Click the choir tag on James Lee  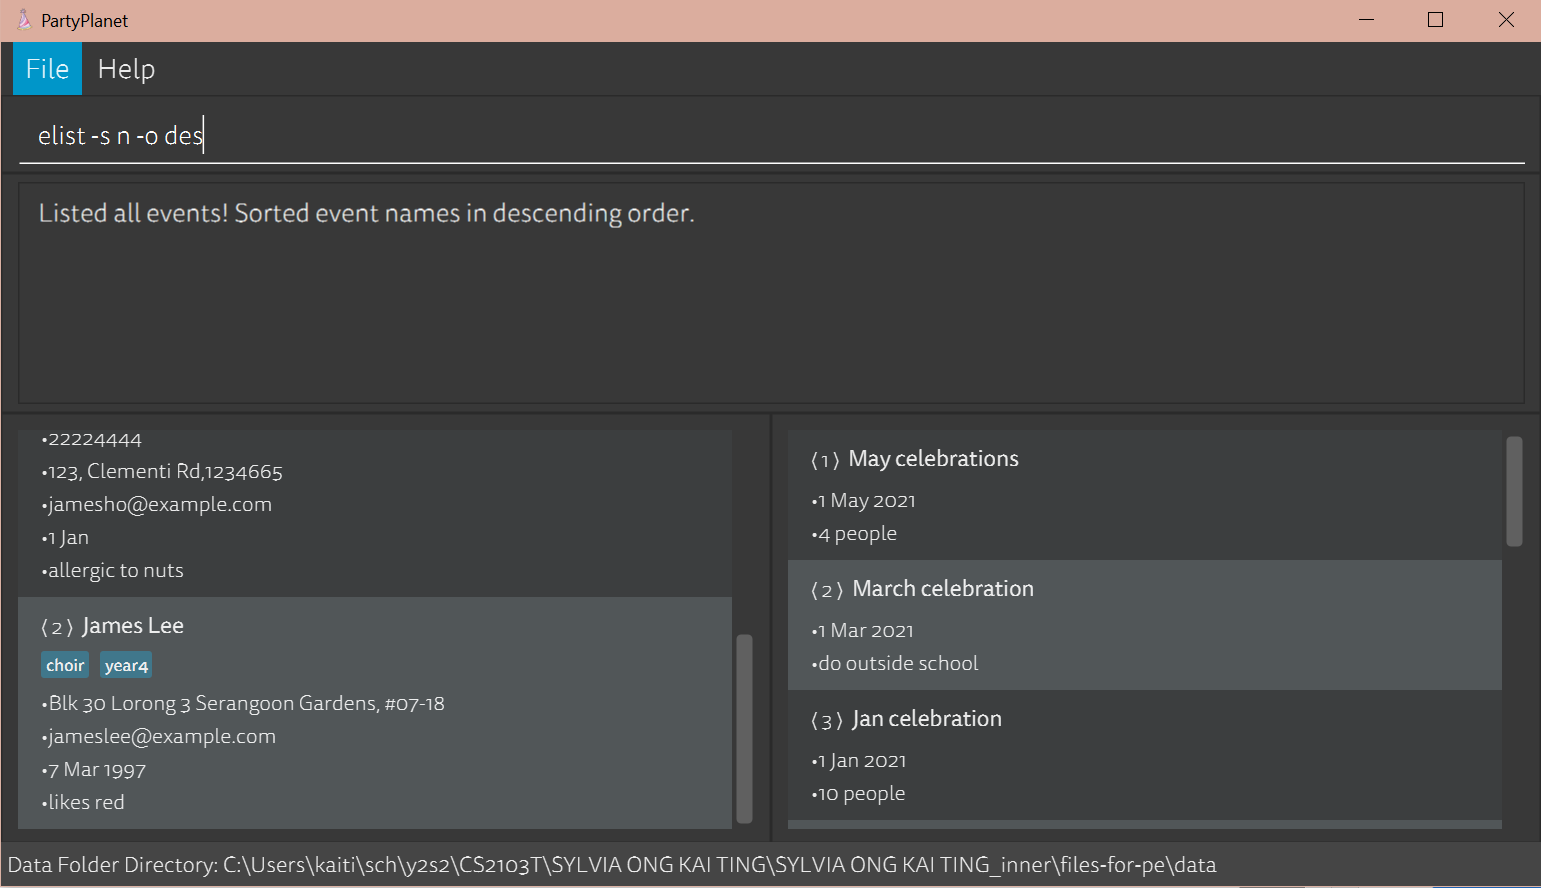[x=65, y=665]
